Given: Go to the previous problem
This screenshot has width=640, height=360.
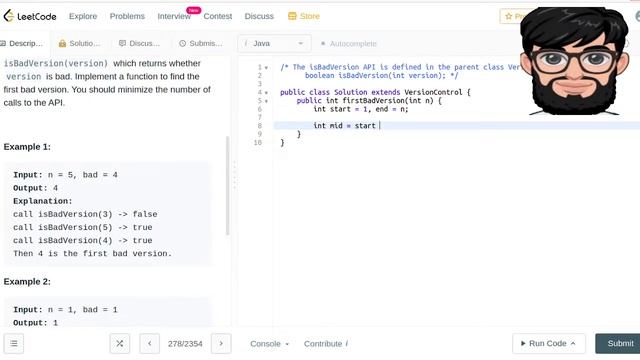Looking at the screenshot, I should point(150,344).
